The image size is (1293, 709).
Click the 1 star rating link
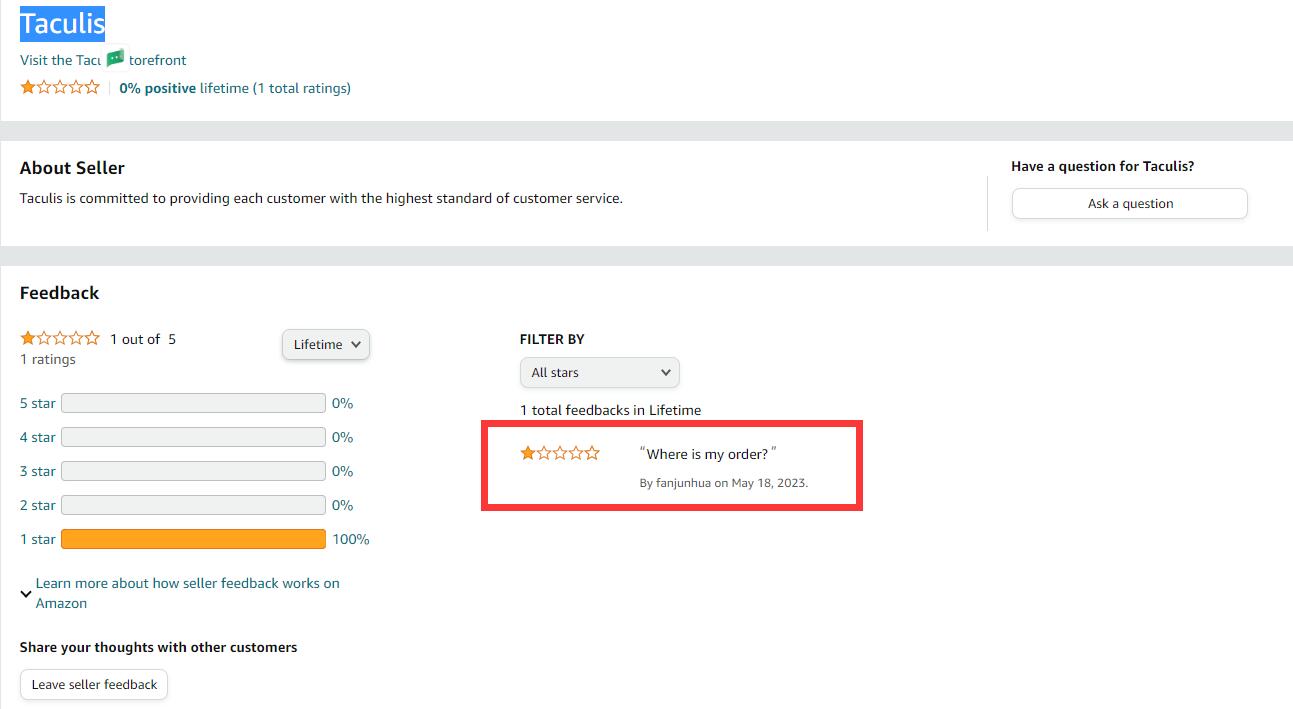tap(38, 540)
